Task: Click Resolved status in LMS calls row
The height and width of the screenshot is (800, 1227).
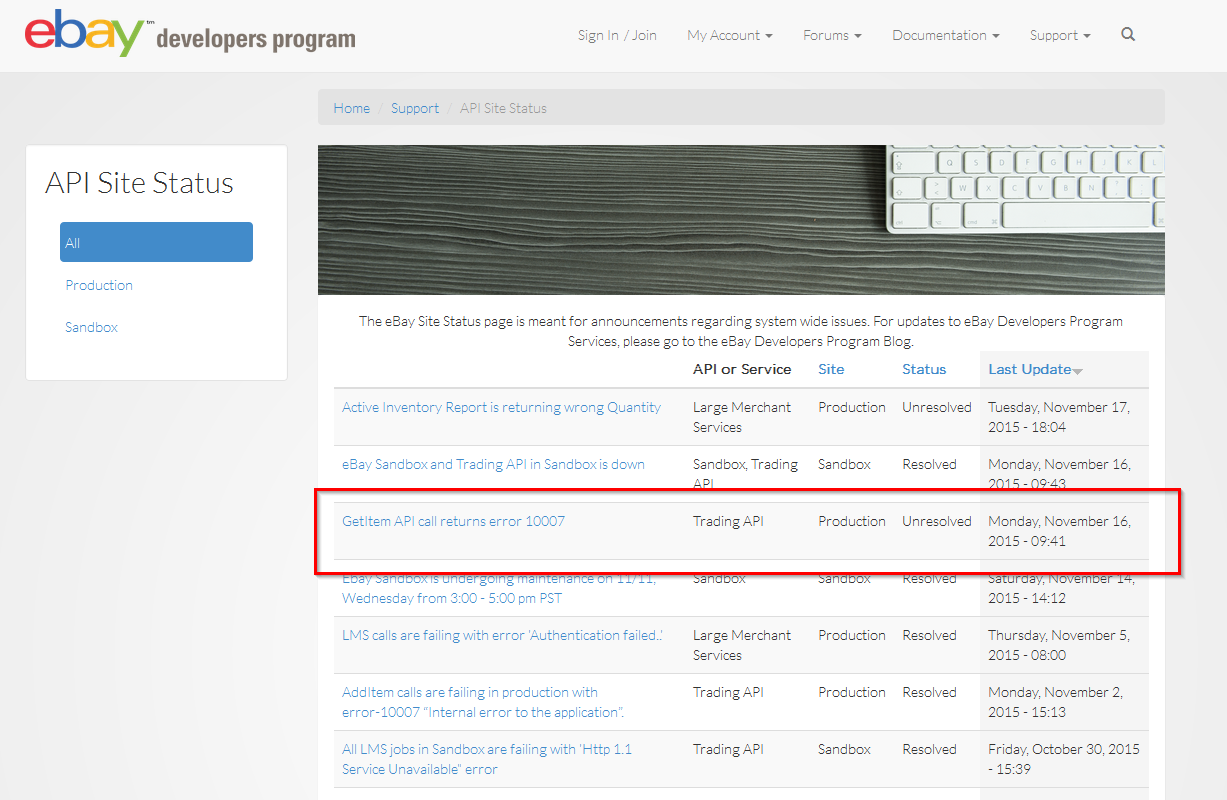Action: tap(929, 635)
